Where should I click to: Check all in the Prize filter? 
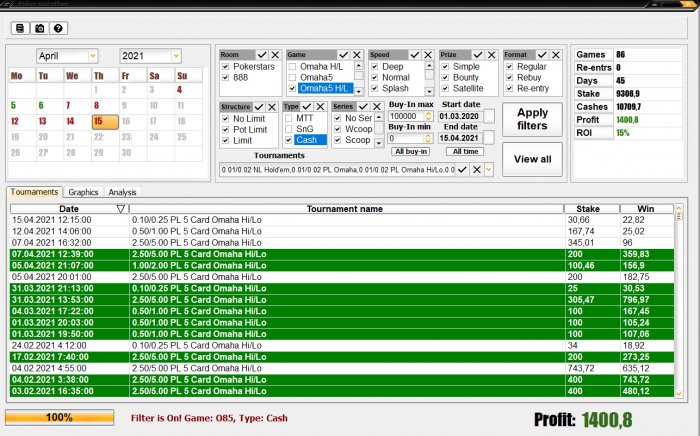[478, 55]
